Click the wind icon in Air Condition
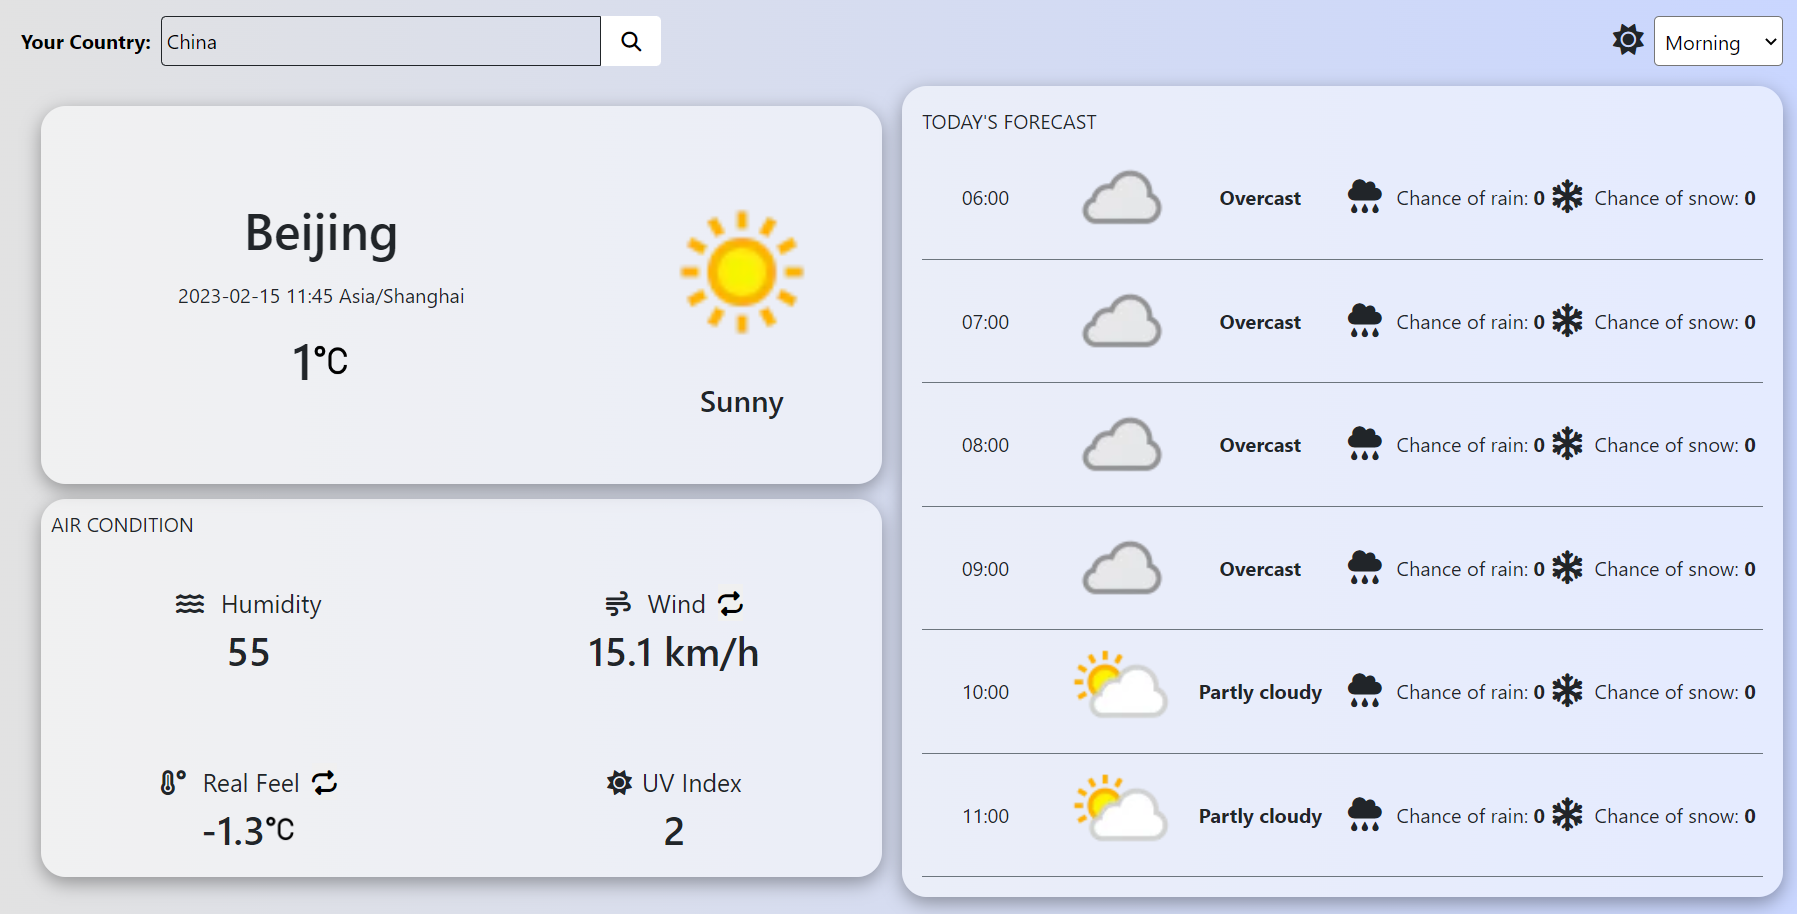 pos(617,604)
